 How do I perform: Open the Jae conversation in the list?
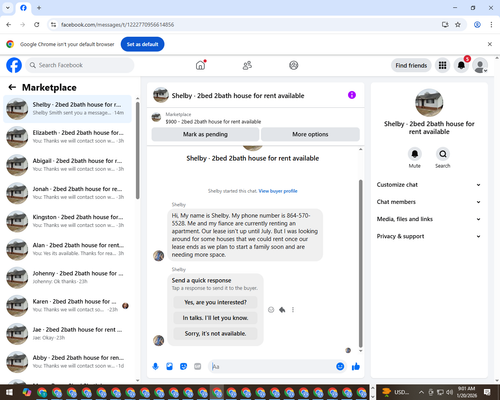click(67, 333)
